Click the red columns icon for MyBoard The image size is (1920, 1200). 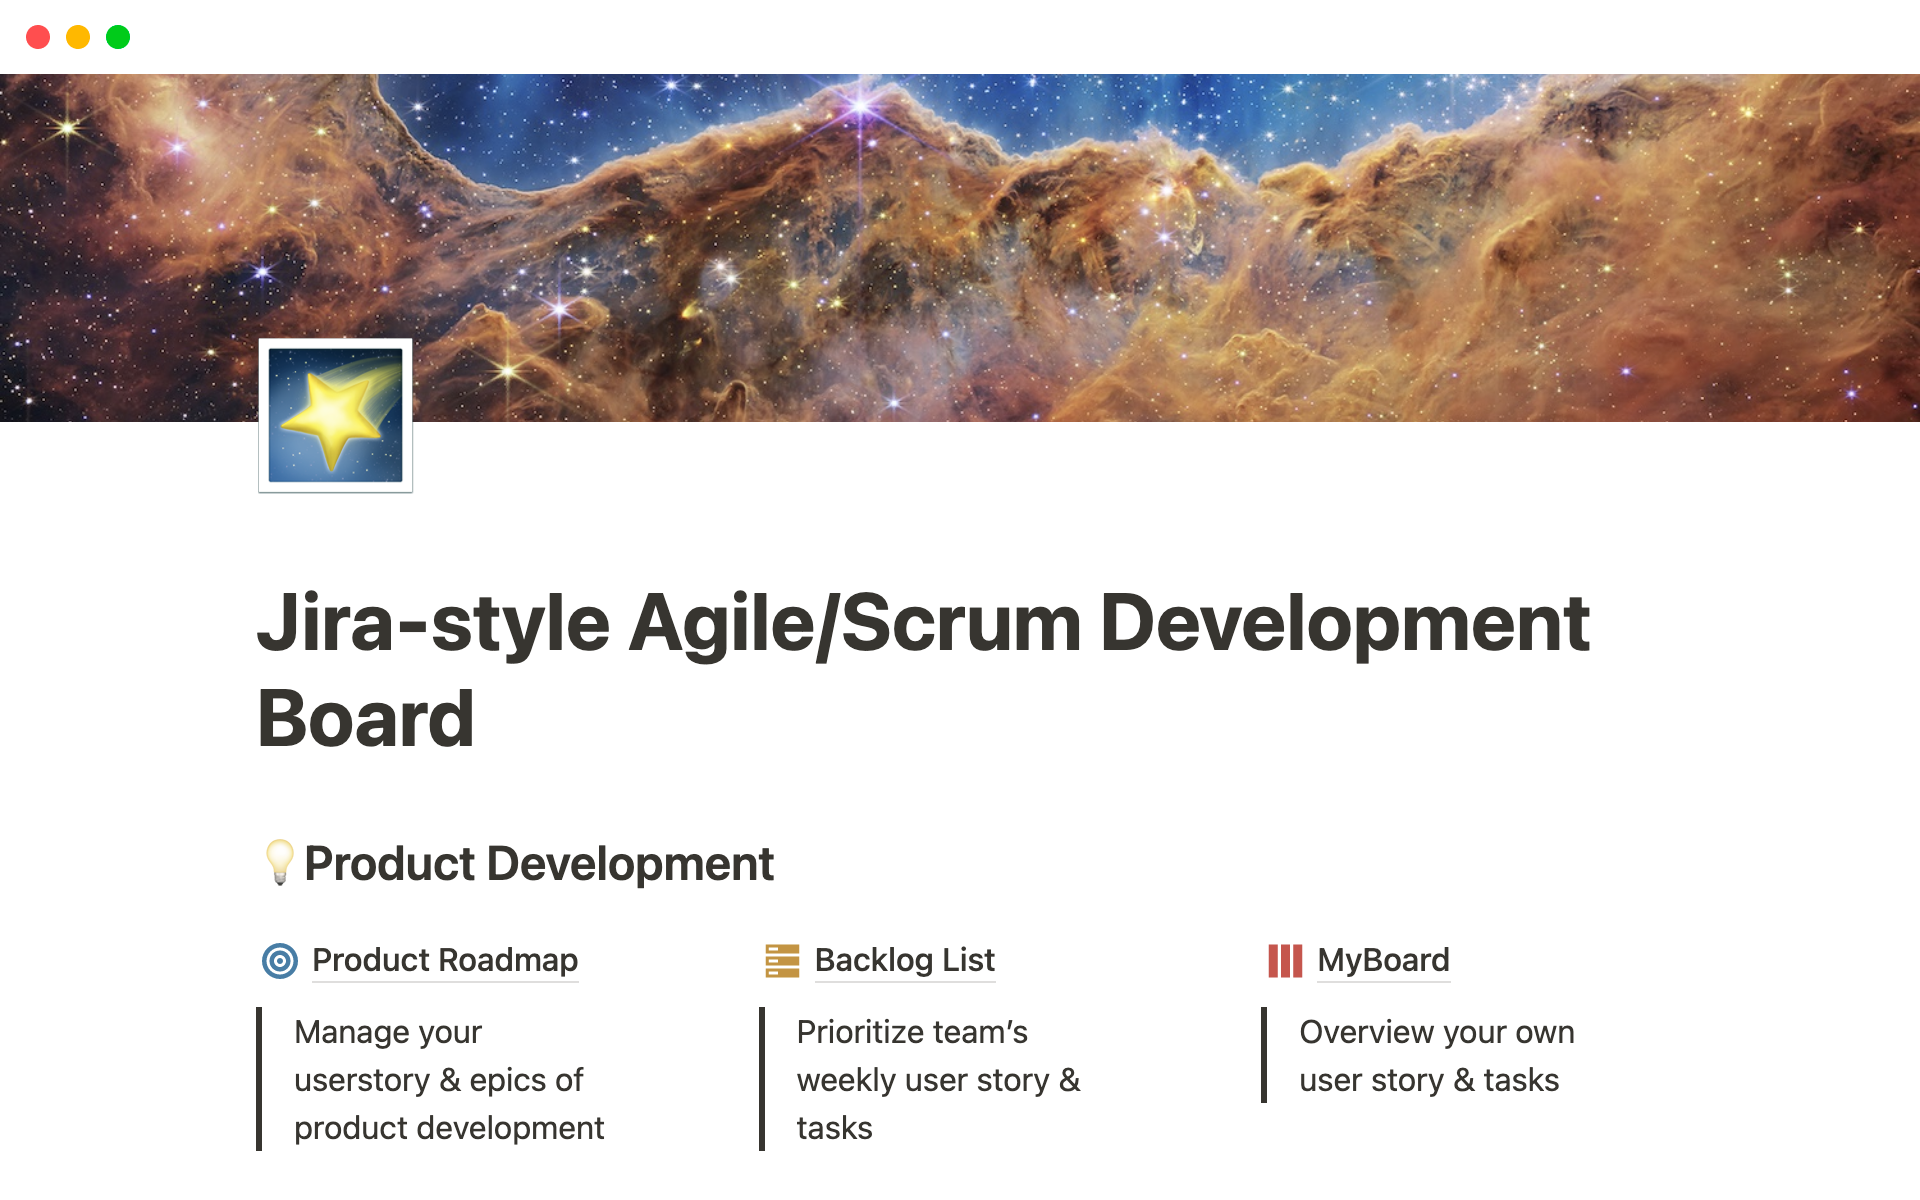pyautogui.click(x=1285, y=961)
